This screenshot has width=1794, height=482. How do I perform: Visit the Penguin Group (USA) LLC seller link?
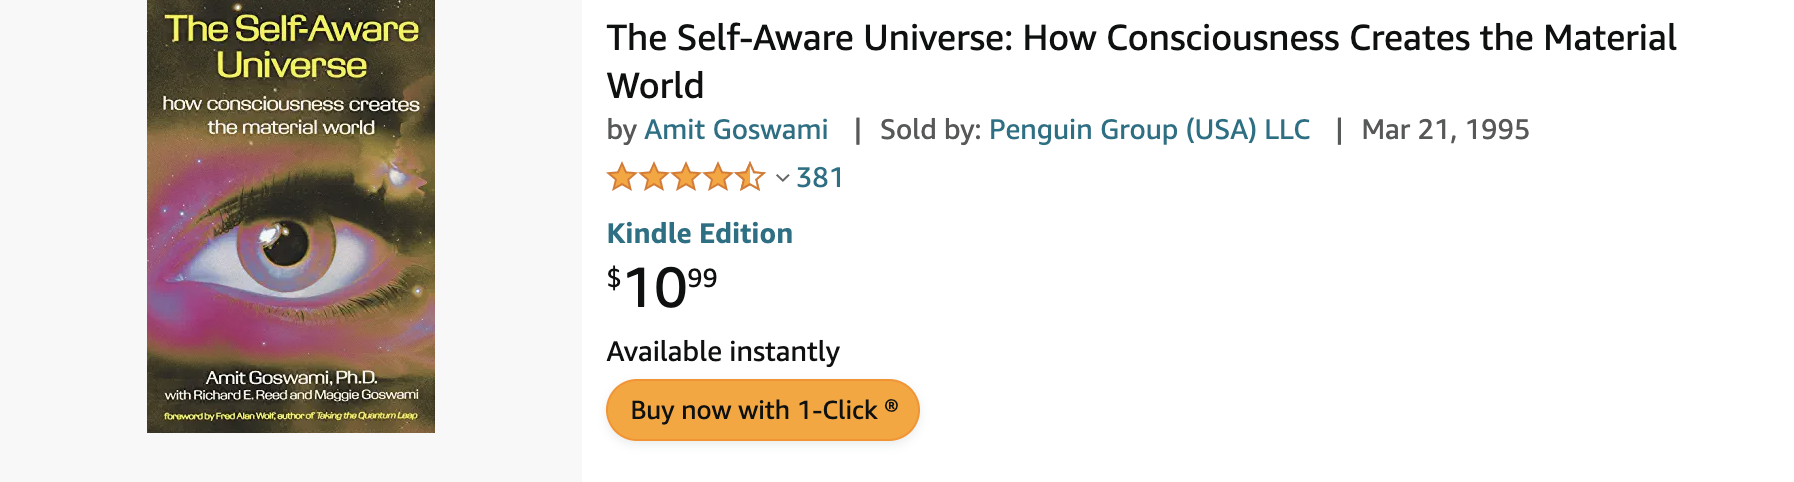pos(1149,130)
